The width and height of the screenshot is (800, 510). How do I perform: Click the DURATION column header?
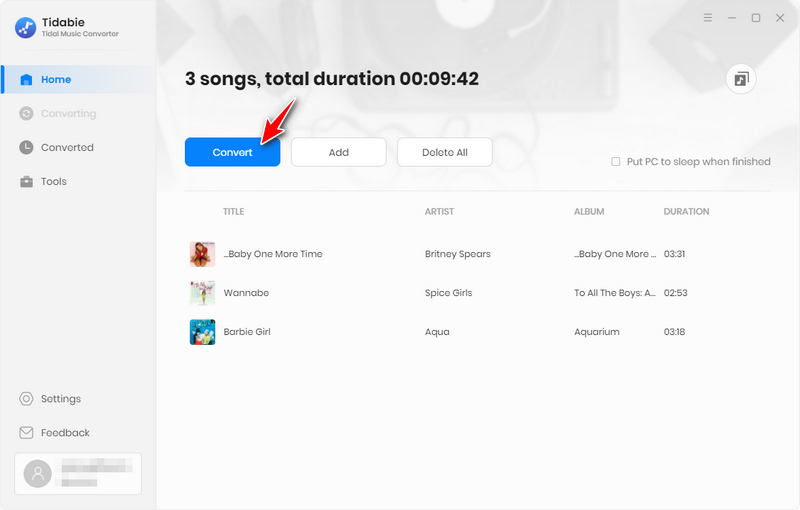point(686,211)
